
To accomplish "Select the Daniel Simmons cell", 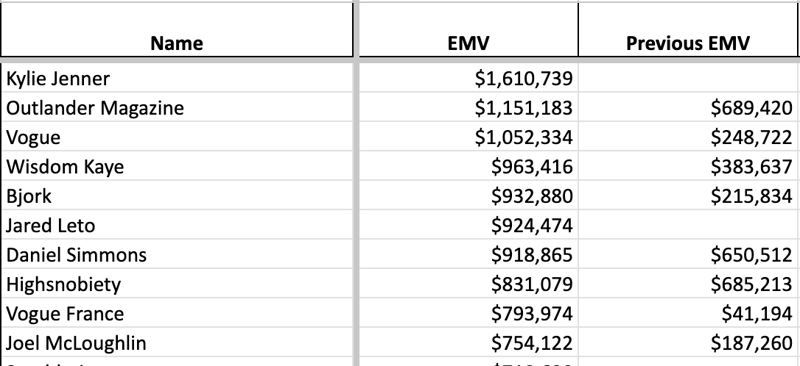I will point(177,254).
